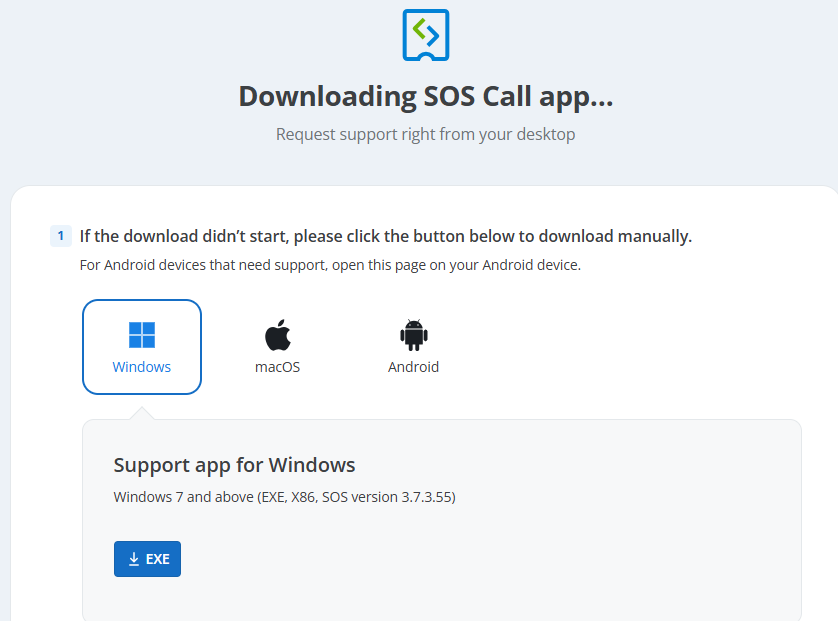Click the panel pointer caret below Windows tab
Viewport: 838px width, 621px height.
coord(142,413)
